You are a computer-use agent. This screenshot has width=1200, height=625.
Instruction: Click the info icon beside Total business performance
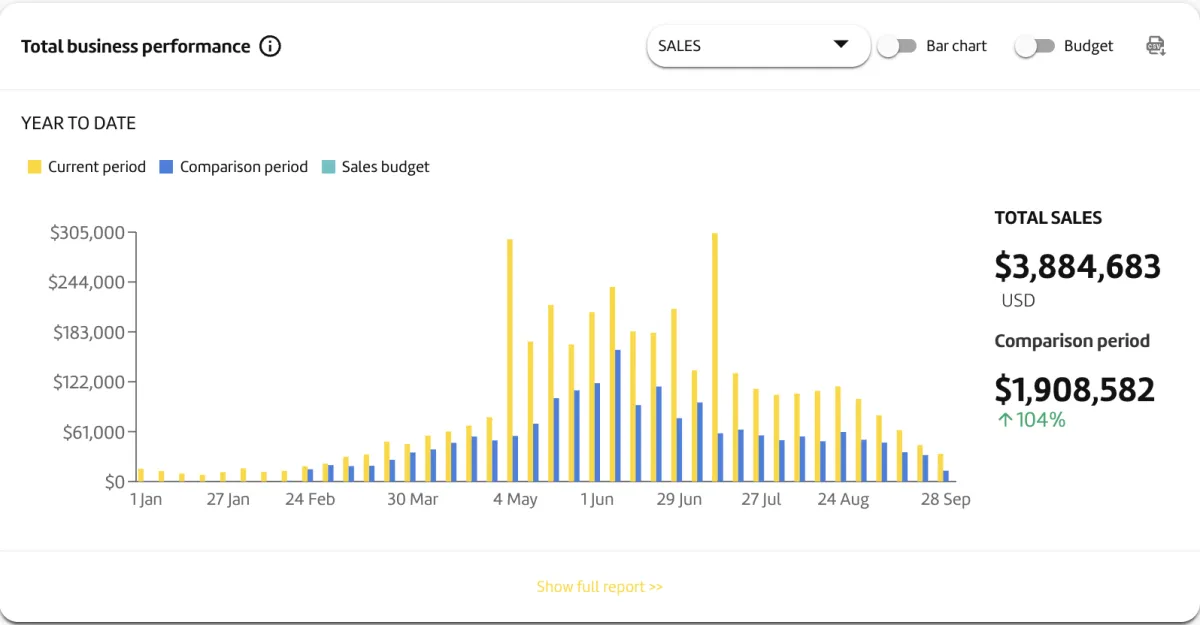pos(270,46)
